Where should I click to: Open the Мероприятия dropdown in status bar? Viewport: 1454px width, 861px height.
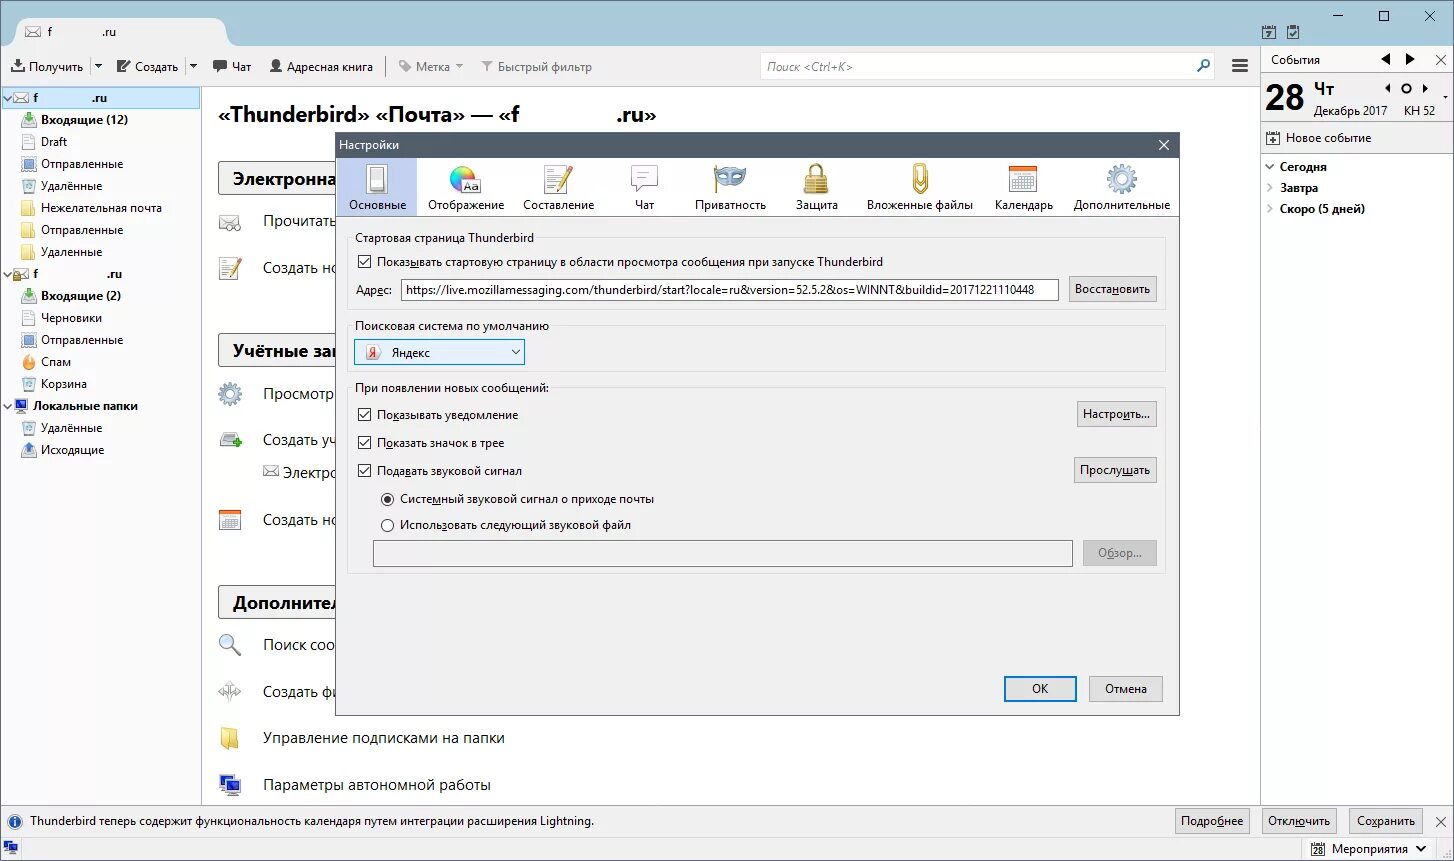tap(1368, 849)
